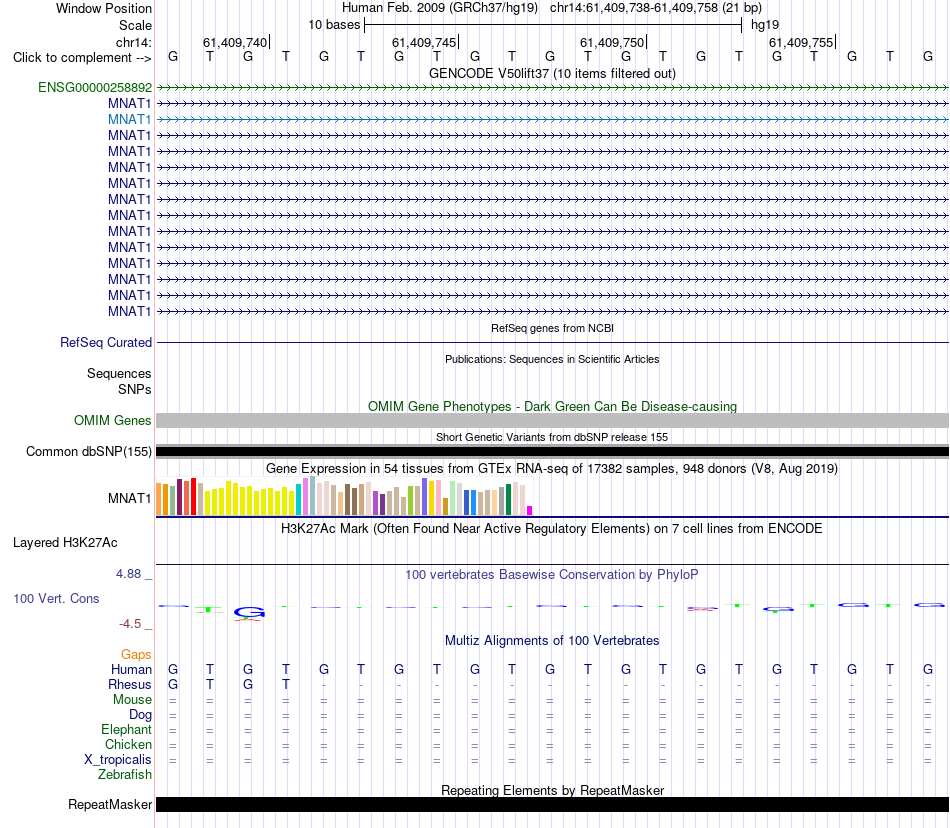Click the gray OMIM Genes track bar
The width and height of the screenshot is (950, 828).
(552, 420)
